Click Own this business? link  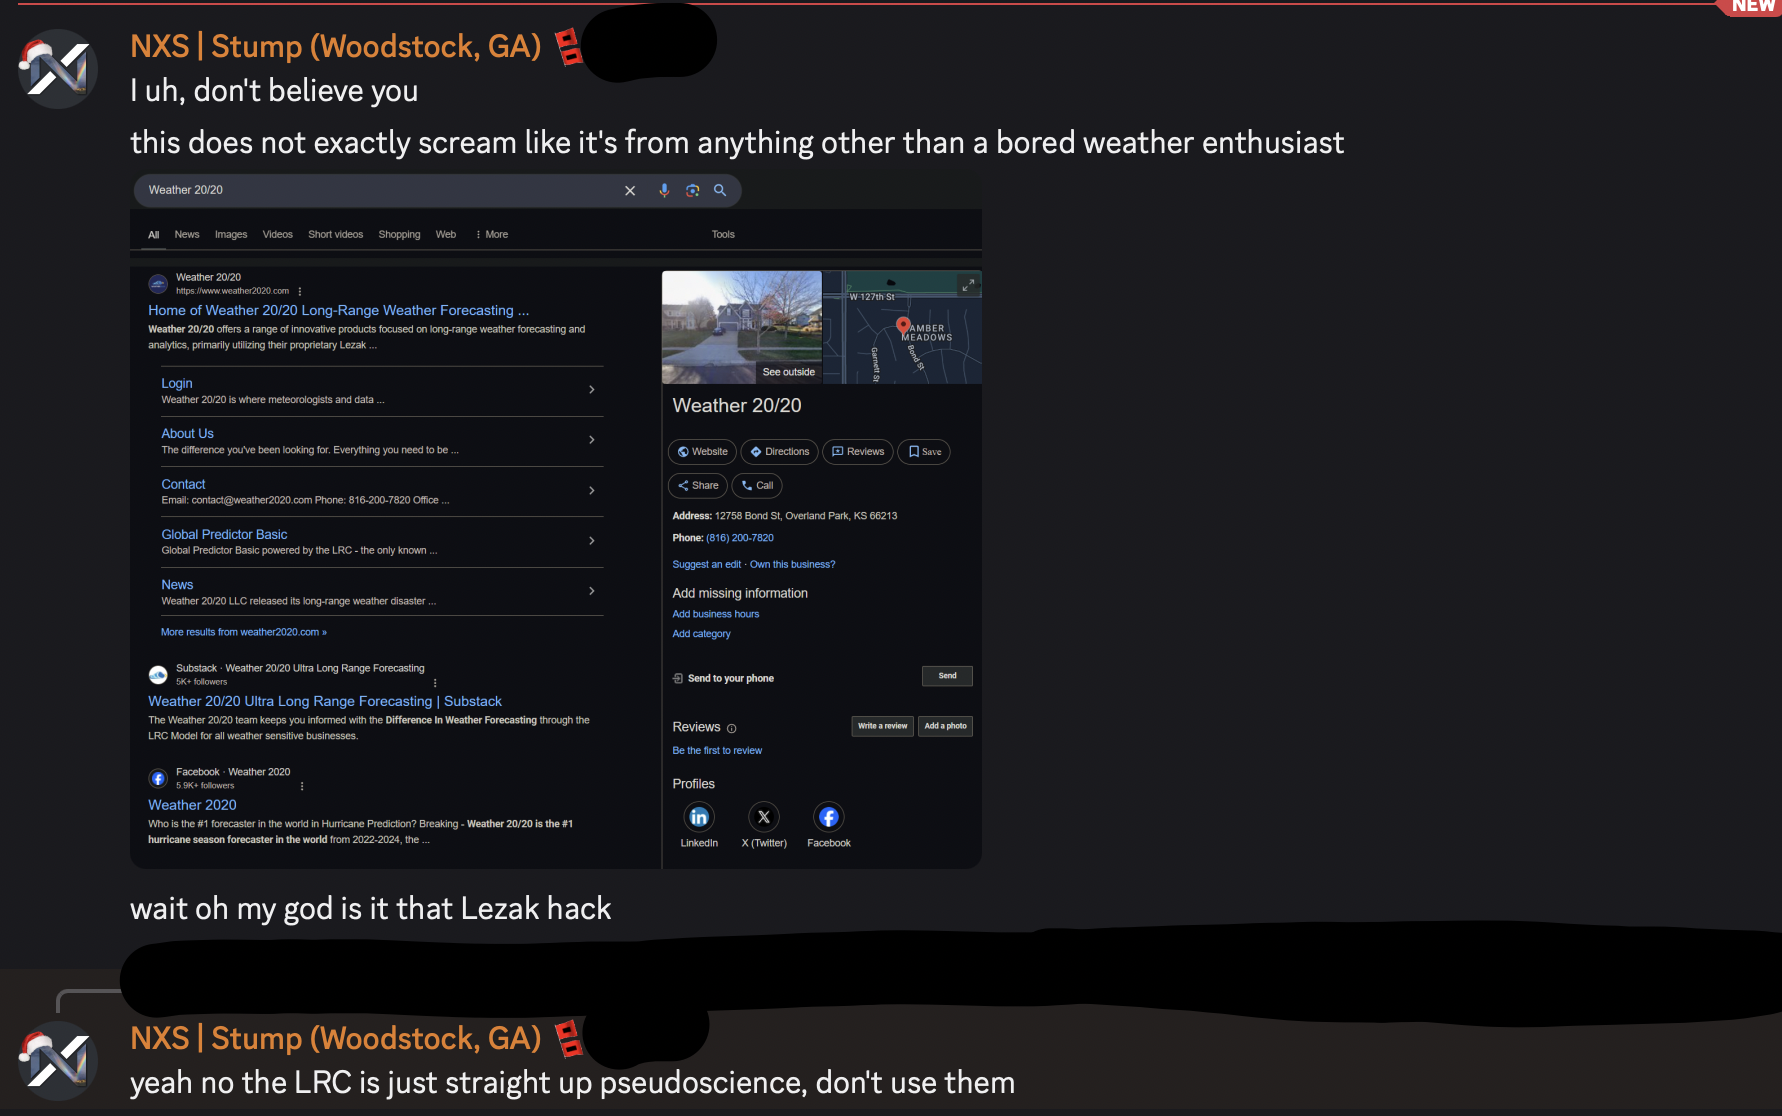(793, 565)
